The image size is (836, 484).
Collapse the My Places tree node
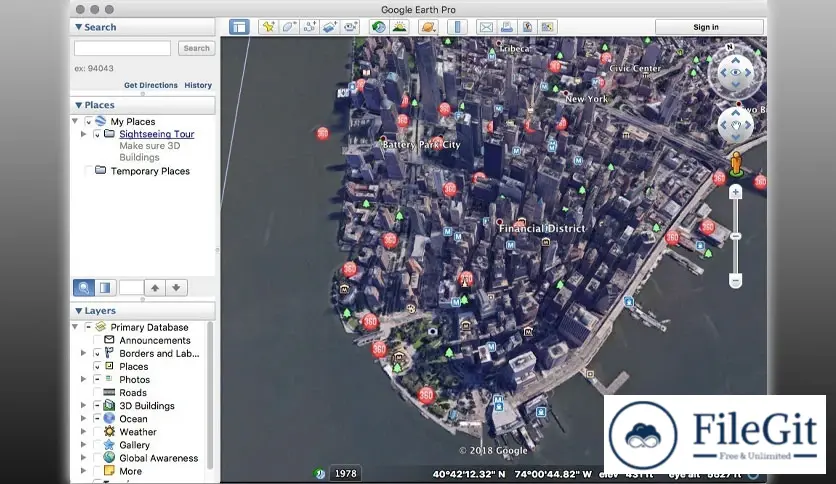click(x=75, y=122)
